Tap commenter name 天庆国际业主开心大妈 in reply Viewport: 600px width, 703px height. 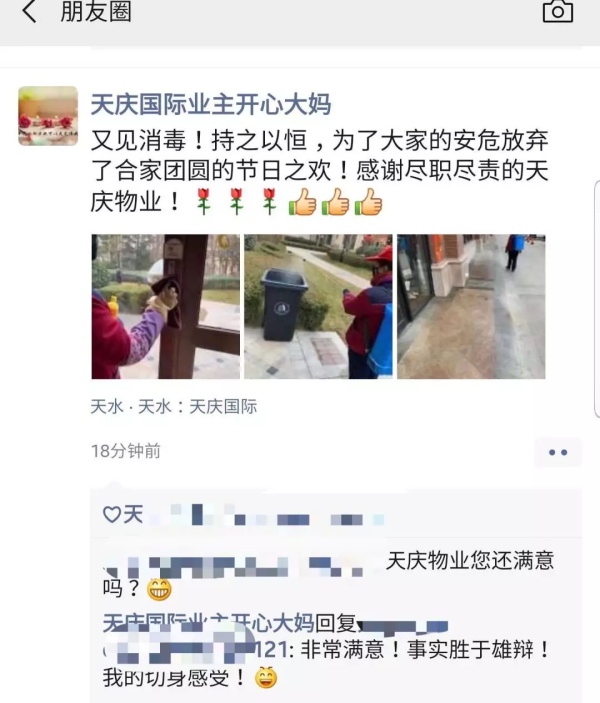click(208, 623)
